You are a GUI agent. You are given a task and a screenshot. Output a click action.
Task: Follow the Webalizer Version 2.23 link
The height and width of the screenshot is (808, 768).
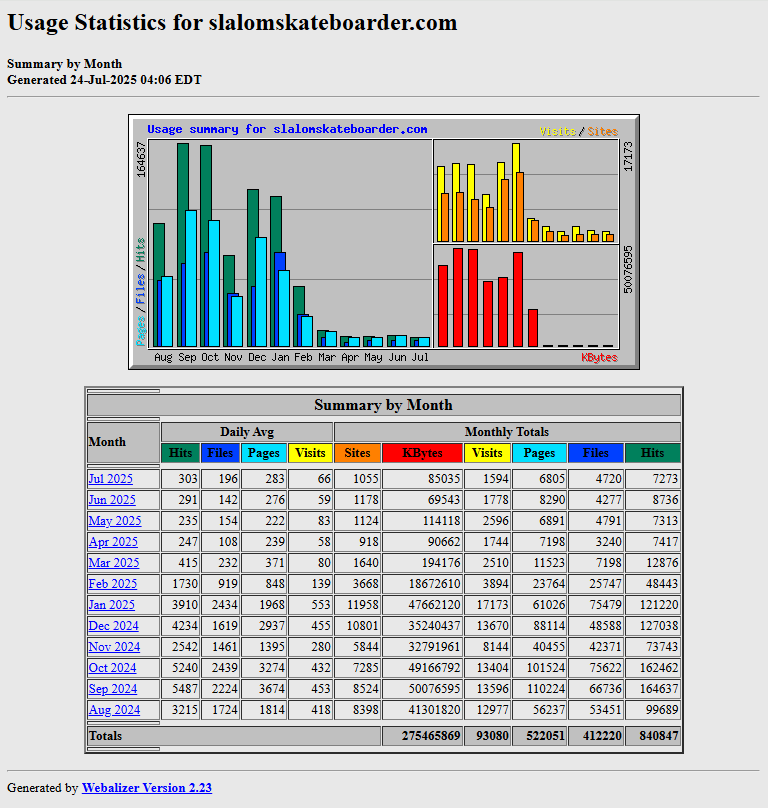[146, 788]
